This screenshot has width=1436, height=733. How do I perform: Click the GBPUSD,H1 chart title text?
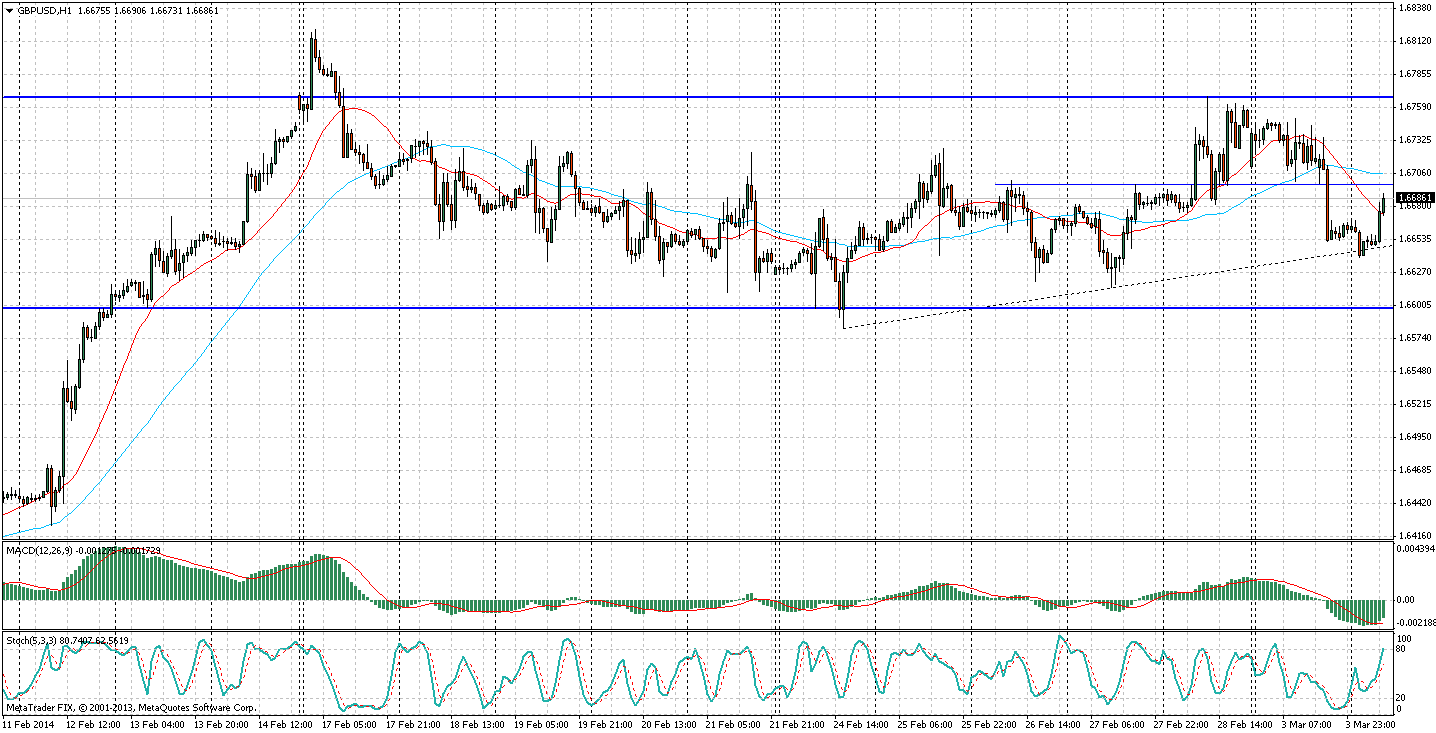click(x=46, y=10)
